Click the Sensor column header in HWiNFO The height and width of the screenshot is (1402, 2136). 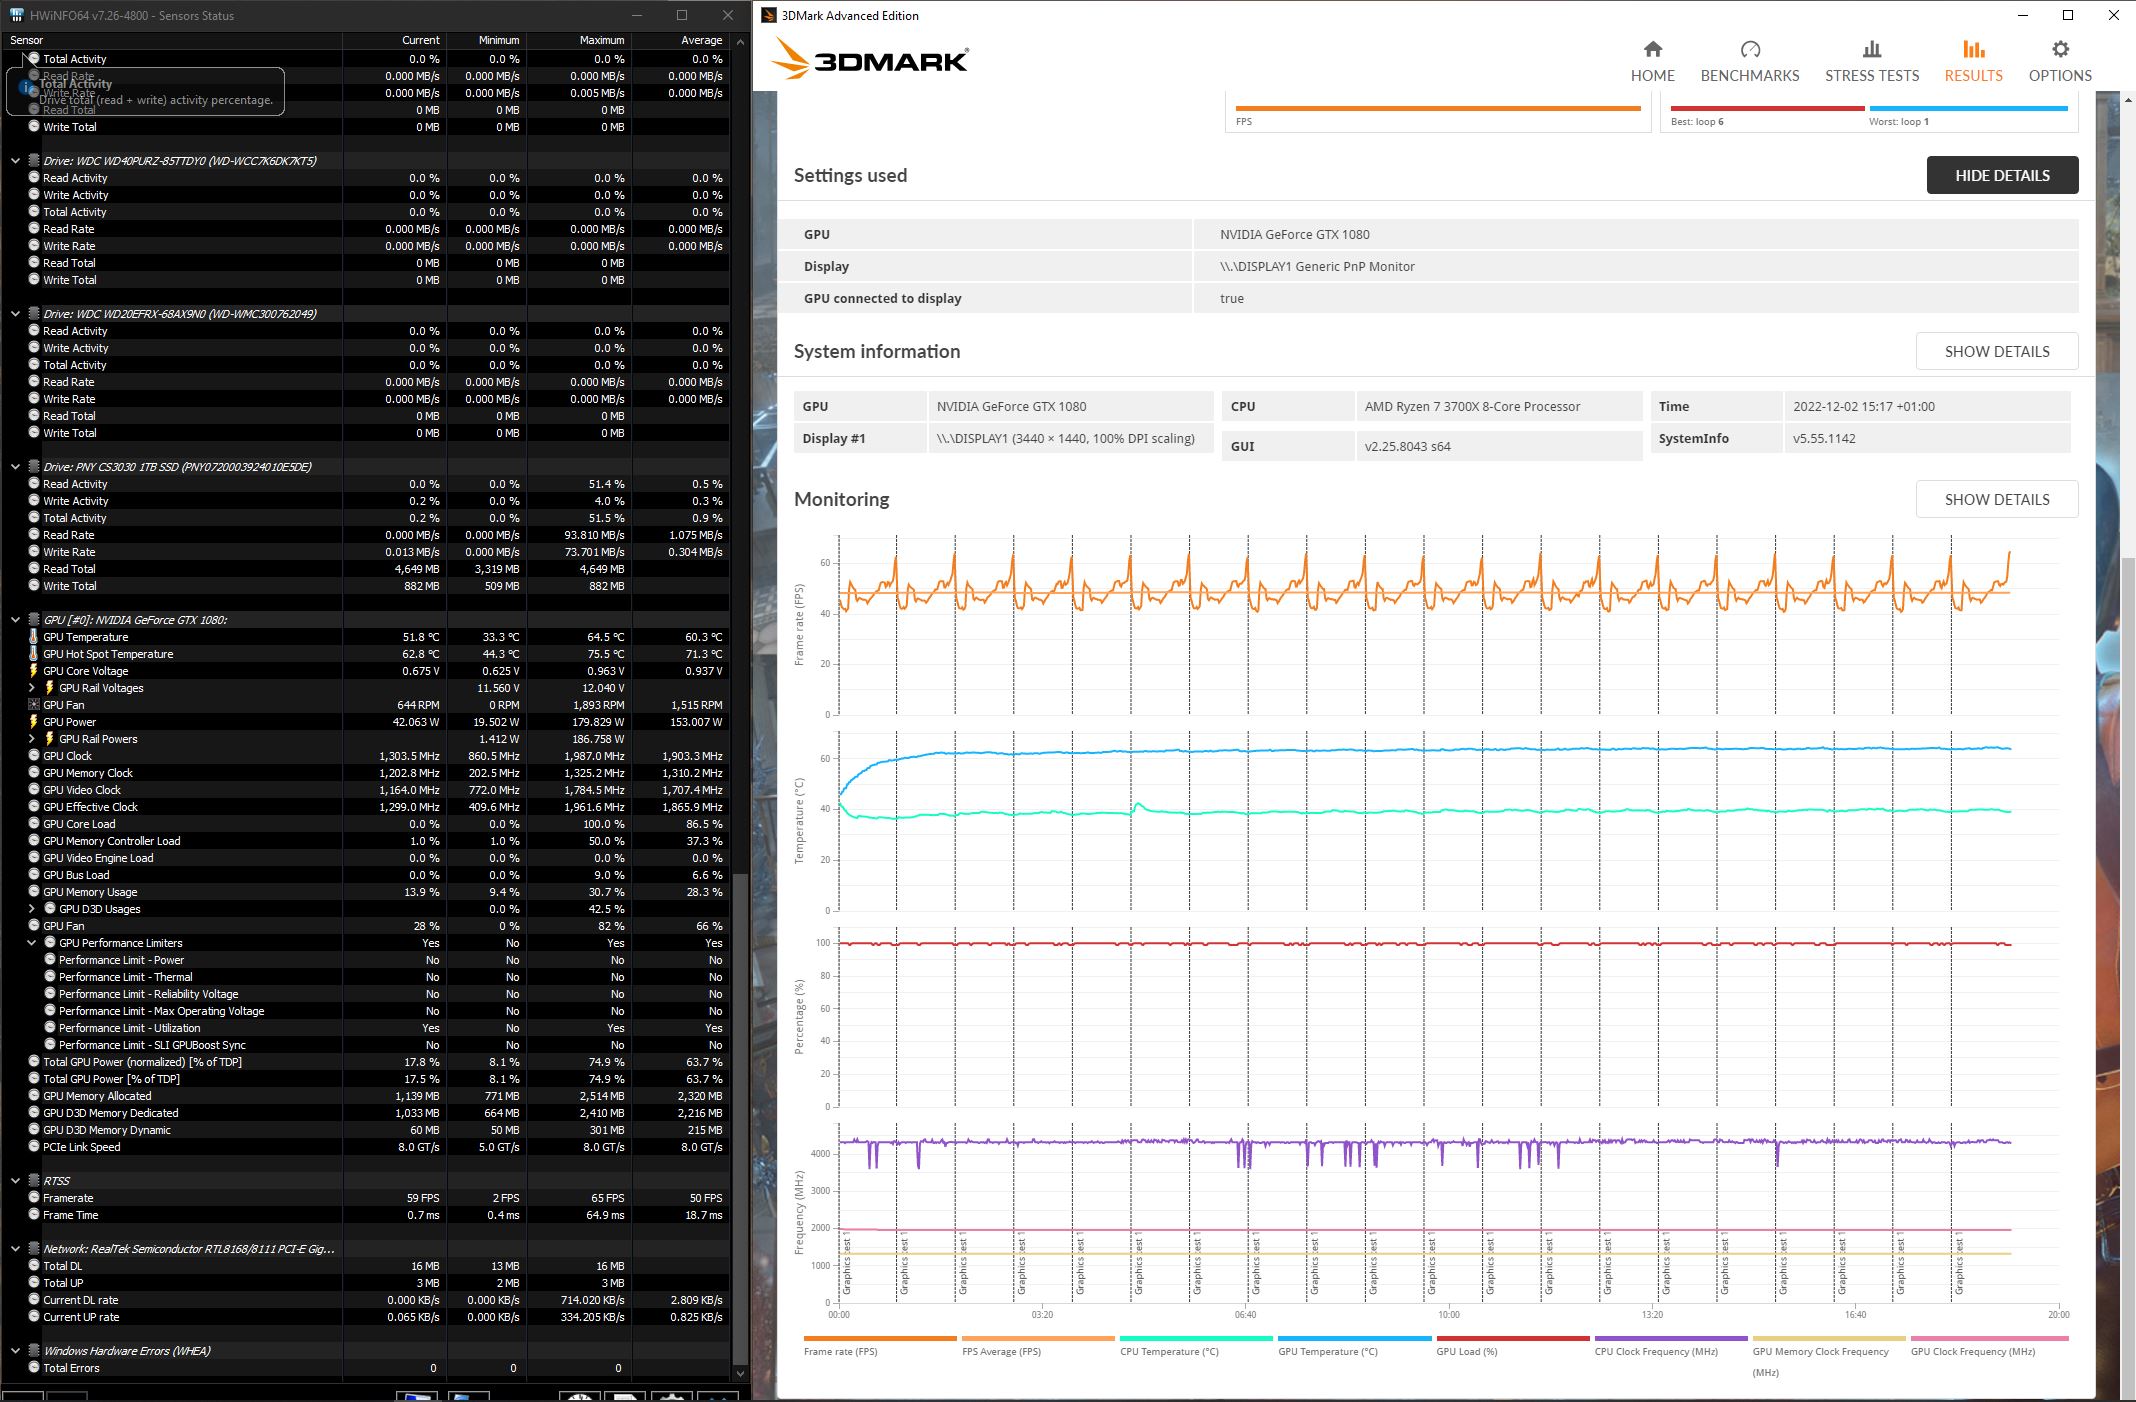(x=172, y=40)
